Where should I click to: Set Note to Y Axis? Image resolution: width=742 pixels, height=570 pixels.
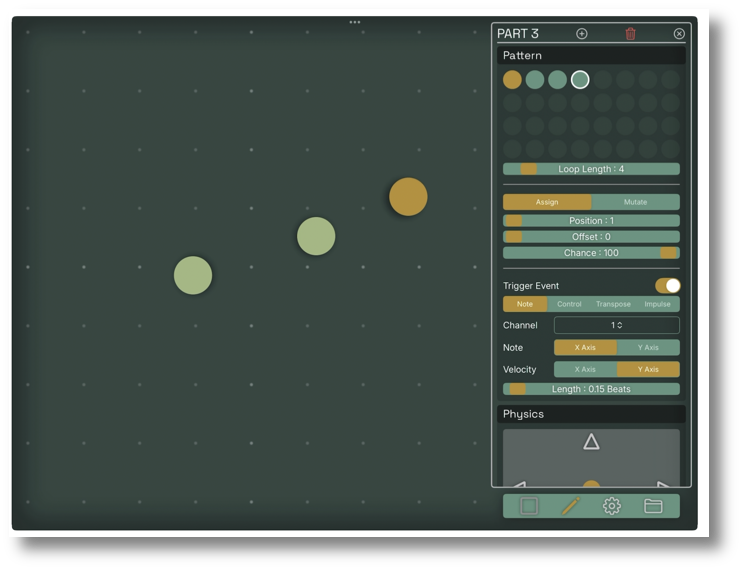(648, 347)
